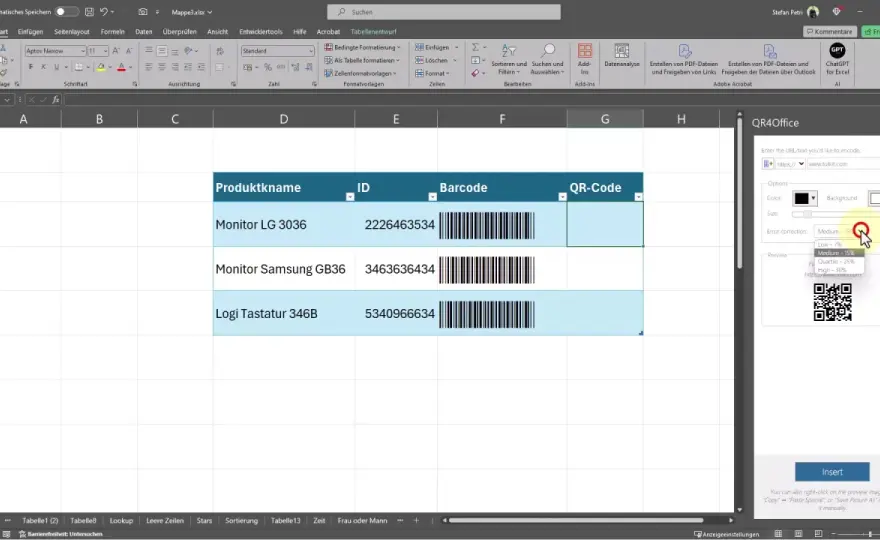Switch to Sortierung sheet tab
The image size is (880, 540).
click(x=241, y=521)
